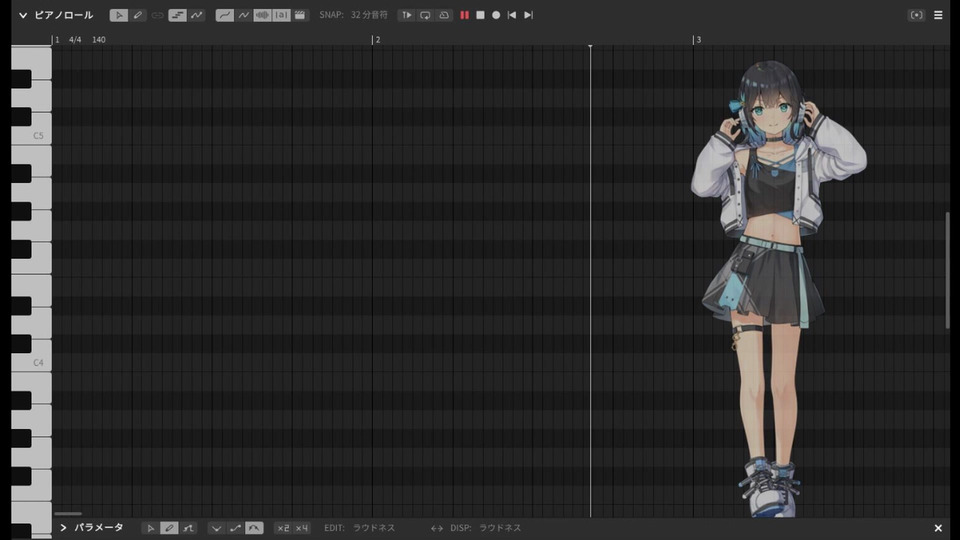Choose the smooth arc curve mode icon
The image size is (960, 540).
(x=254, y=528)
